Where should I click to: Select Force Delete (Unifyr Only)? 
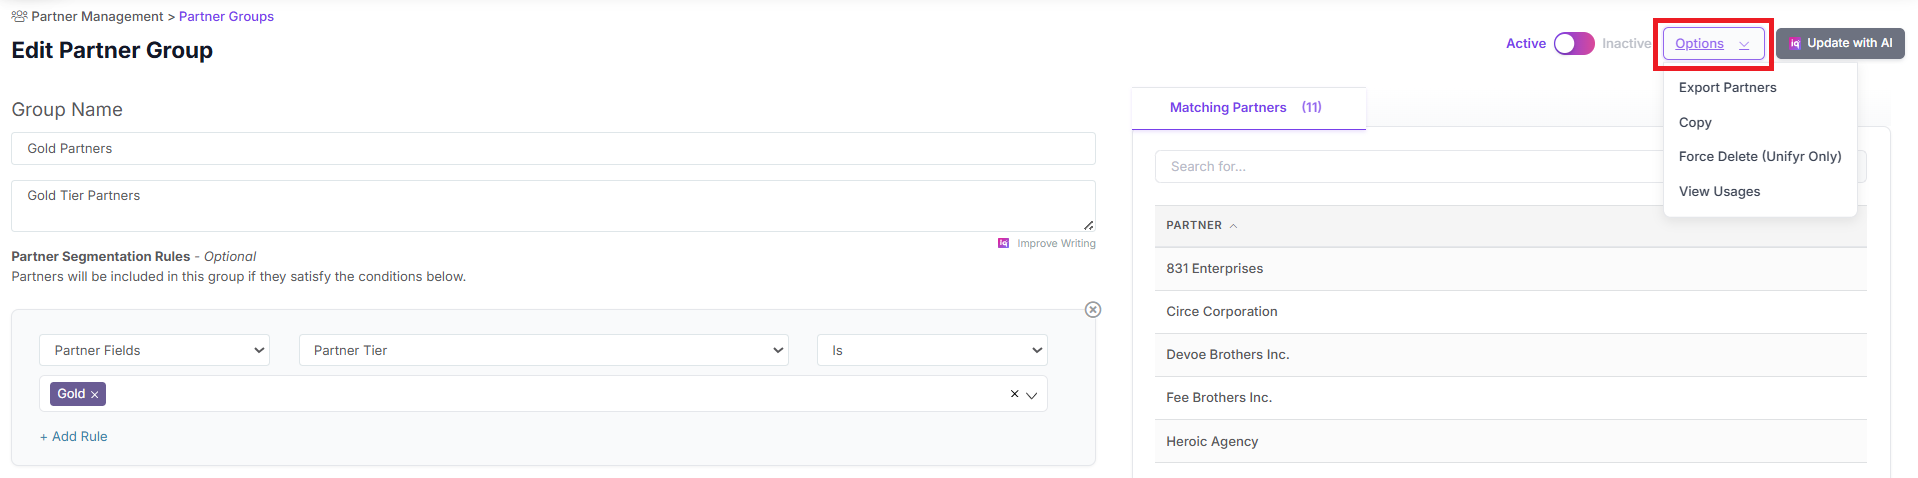coord(1759,156)
